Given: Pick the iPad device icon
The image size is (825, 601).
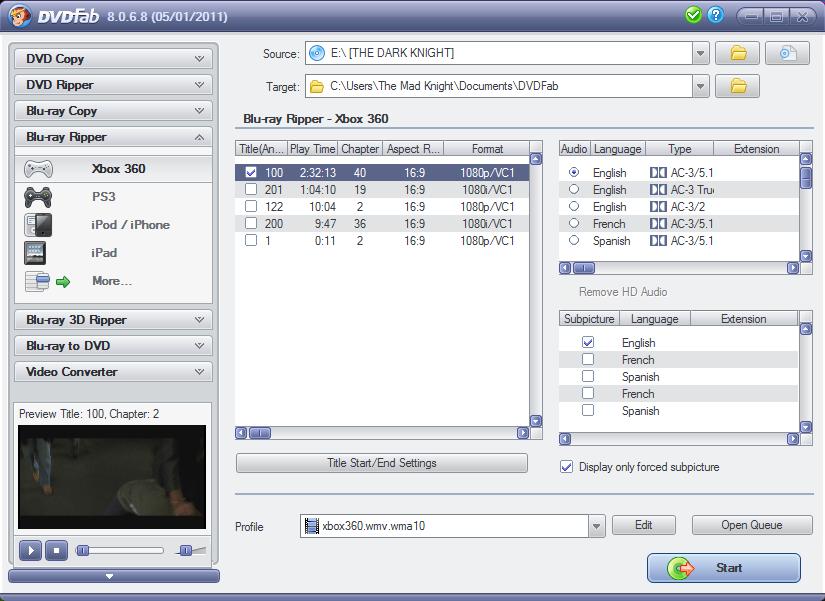Looking at the screenshot, I should click(37, 253).
